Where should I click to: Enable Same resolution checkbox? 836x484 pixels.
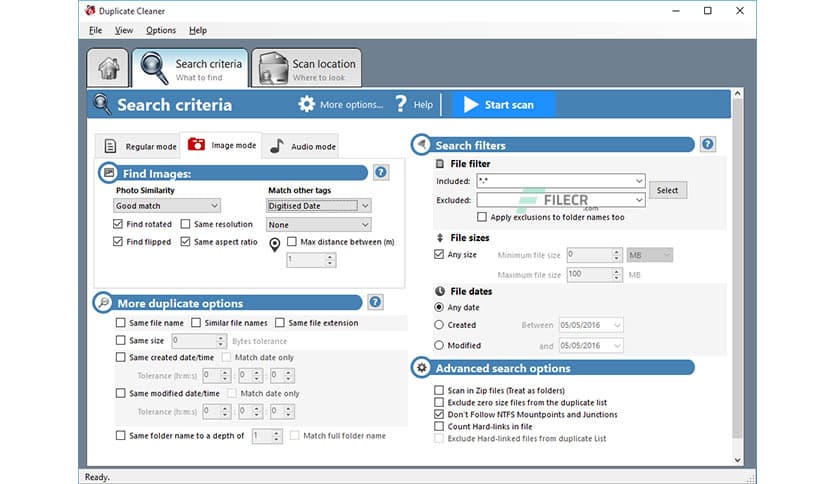[x=185, y=224]
